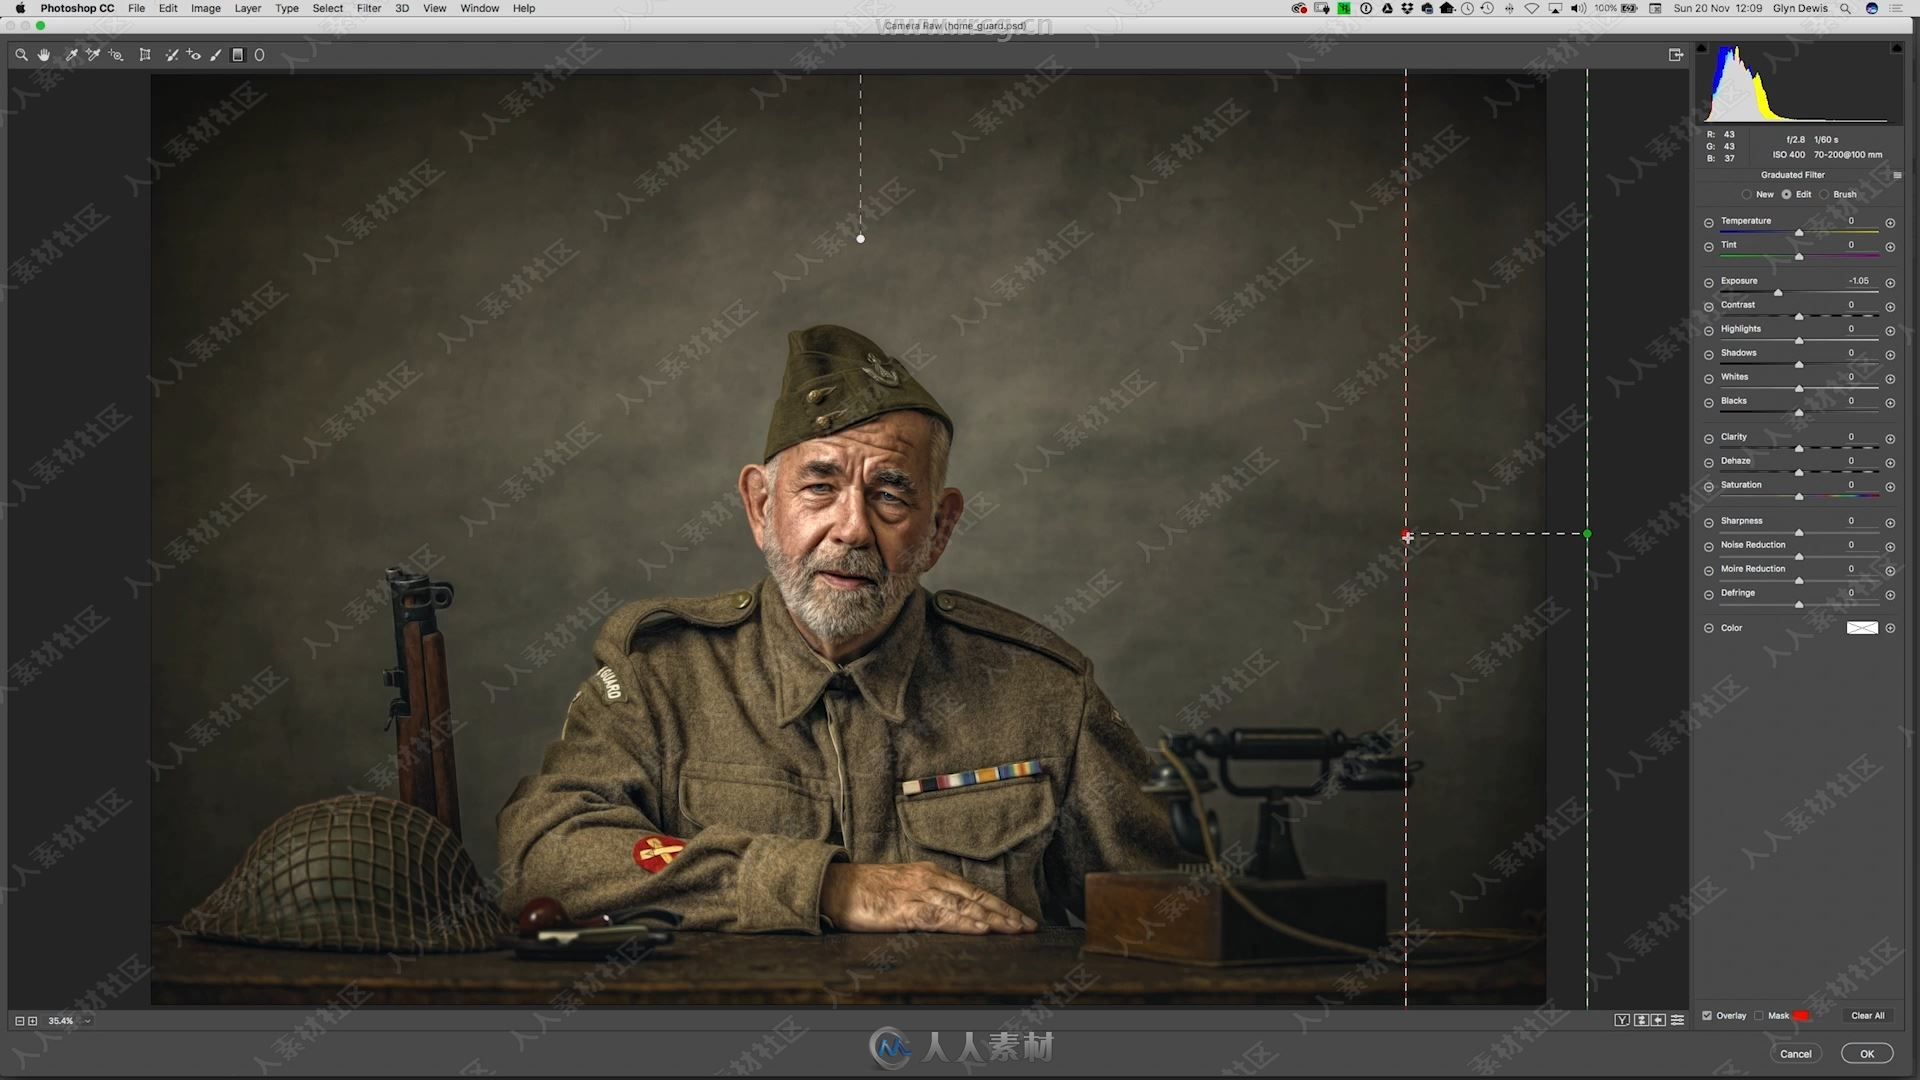Uncheck the Overlay checkbox
This screenshot has width=1920, height=1080.
pos(1707,1016)
